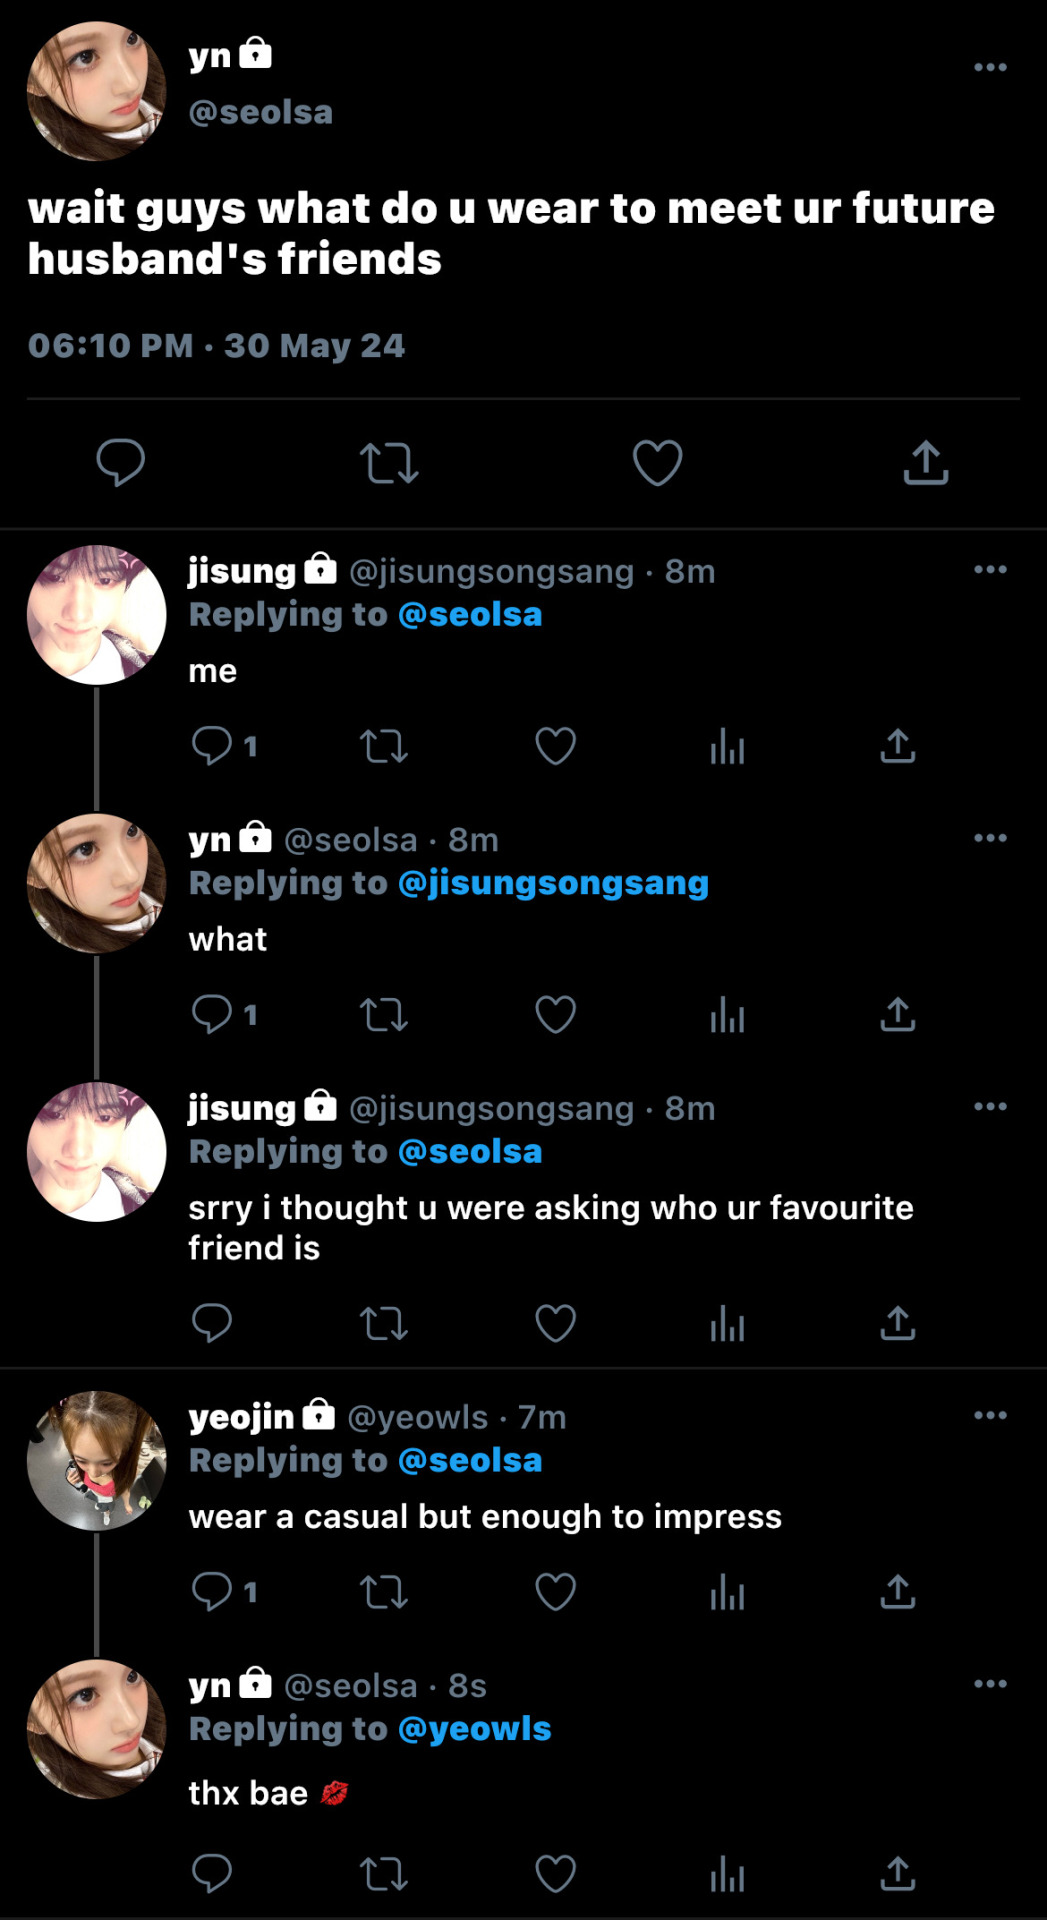Open yeojin's profile picture
The image size is (1047, 1920).
(97, 1460)
